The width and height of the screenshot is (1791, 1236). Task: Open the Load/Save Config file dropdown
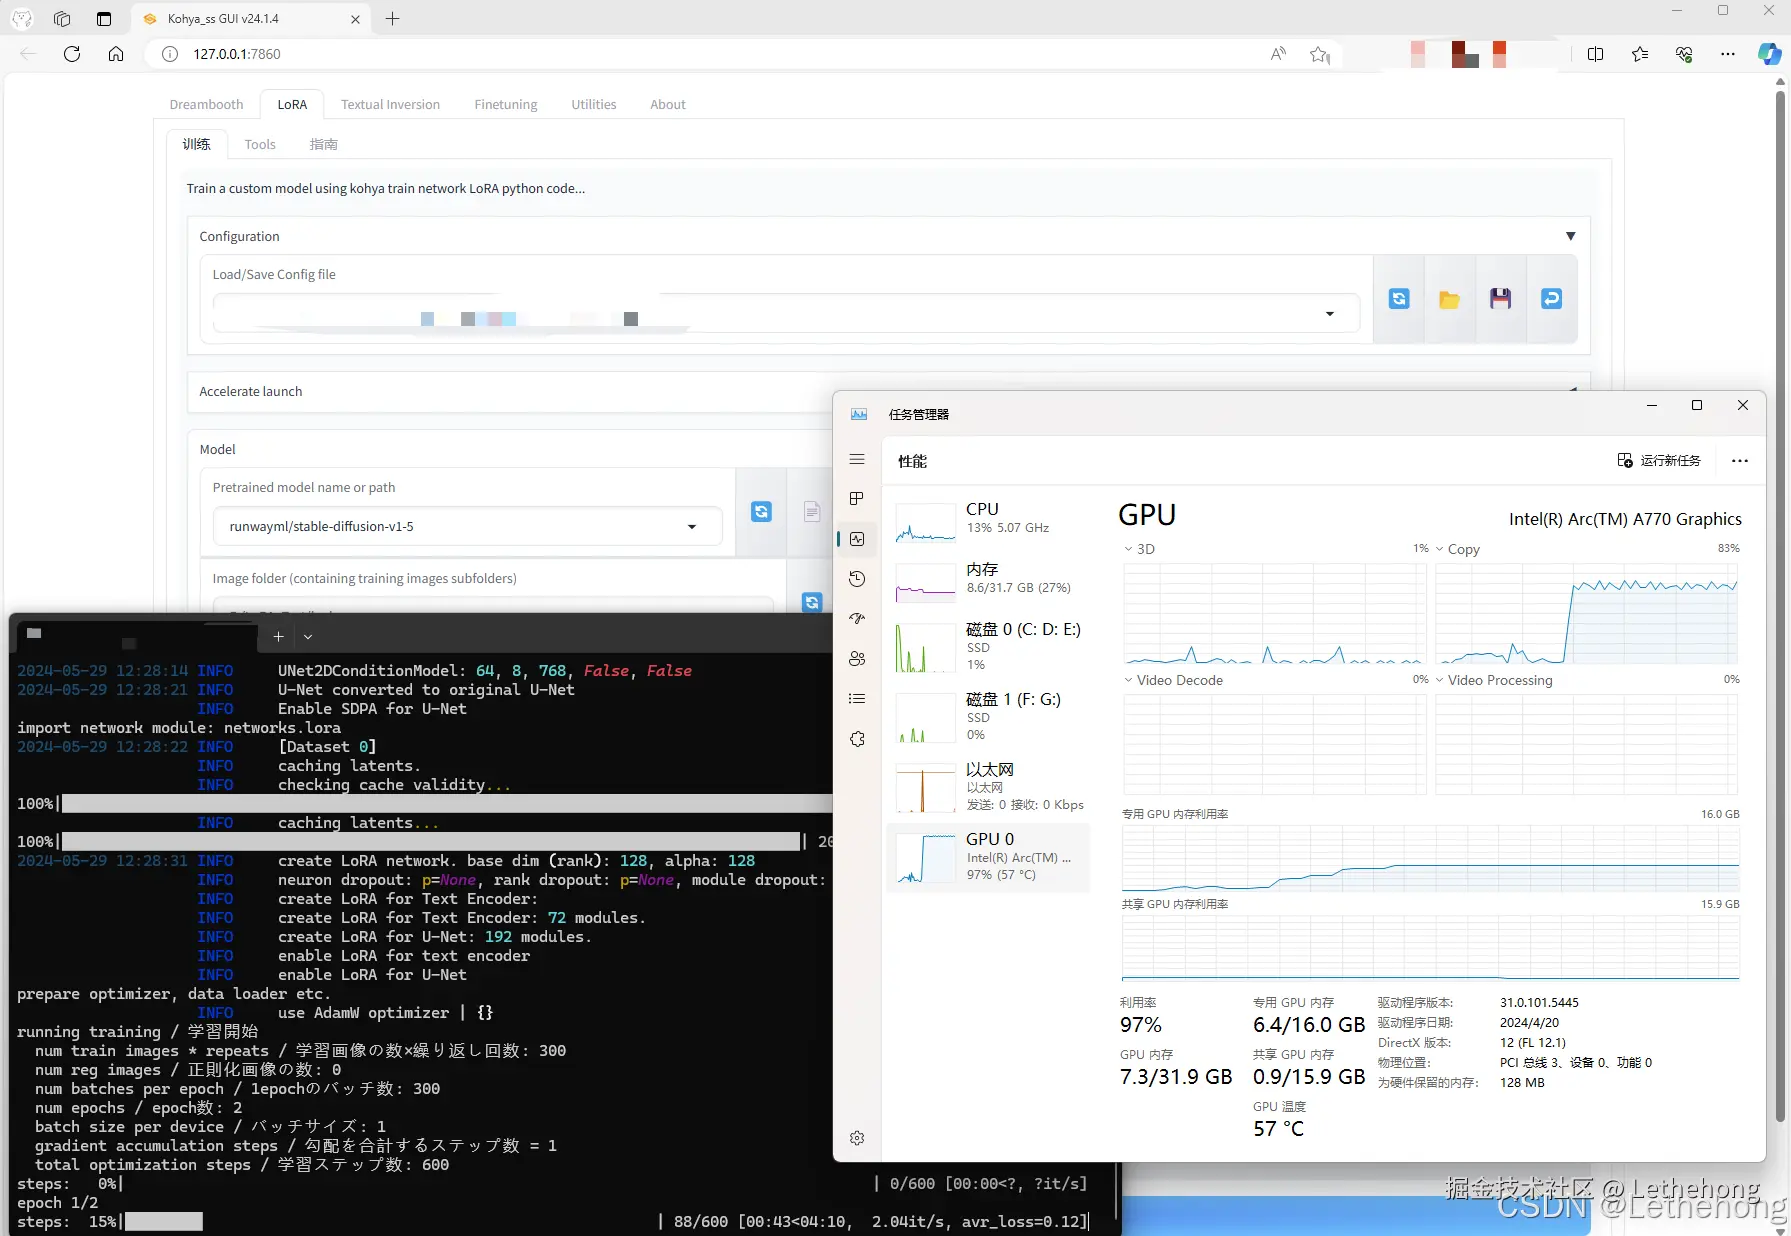(1330, 314)
